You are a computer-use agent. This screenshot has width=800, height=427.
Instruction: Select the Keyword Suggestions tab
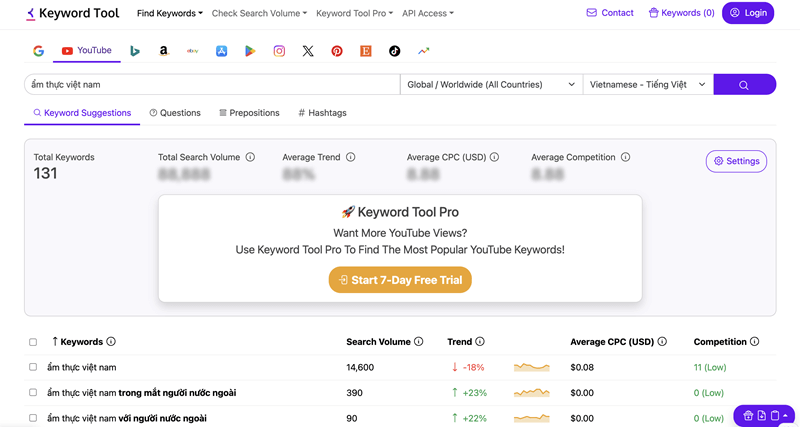pyautogui.click(x=82, y=113)
